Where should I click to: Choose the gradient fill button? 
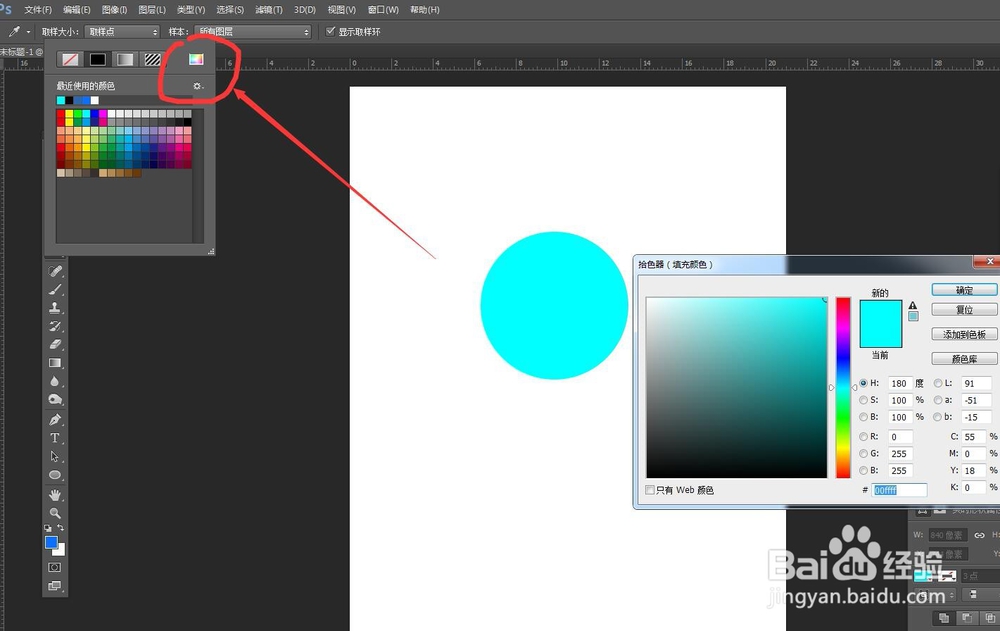125,59
